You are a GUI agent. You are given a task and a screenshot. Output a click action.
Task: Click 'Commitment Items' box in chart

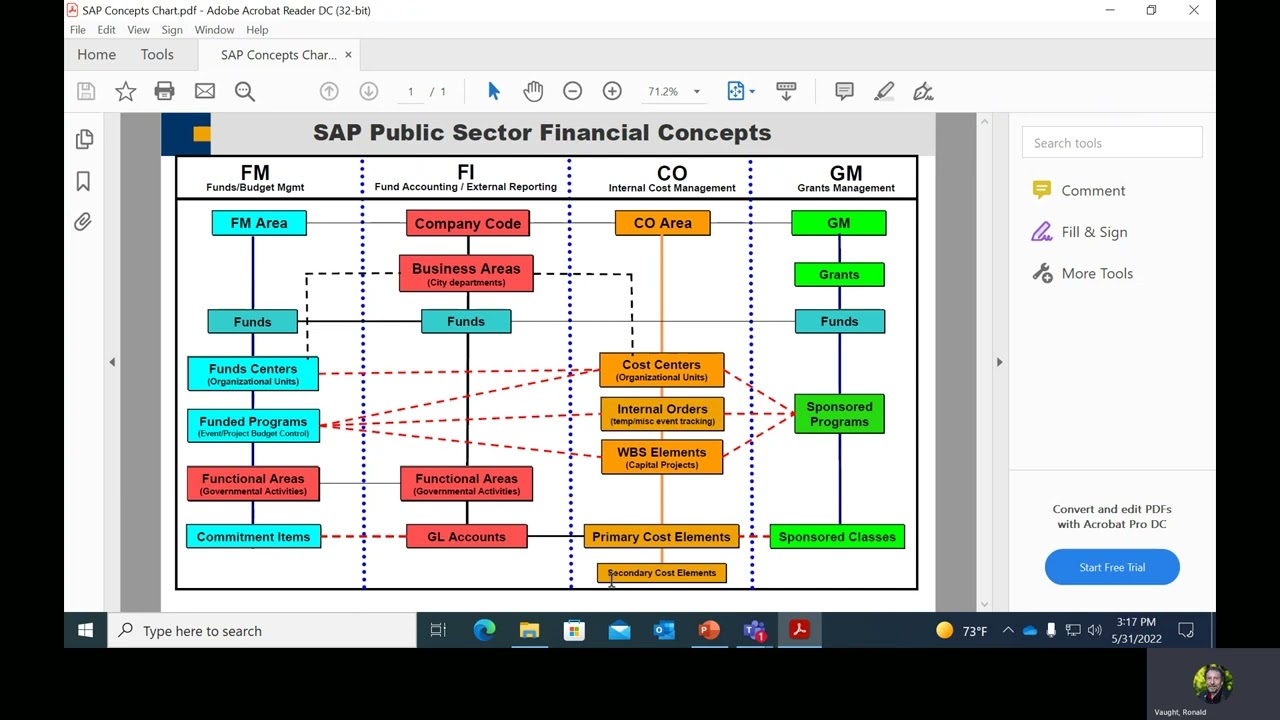(x=253, y=537)
